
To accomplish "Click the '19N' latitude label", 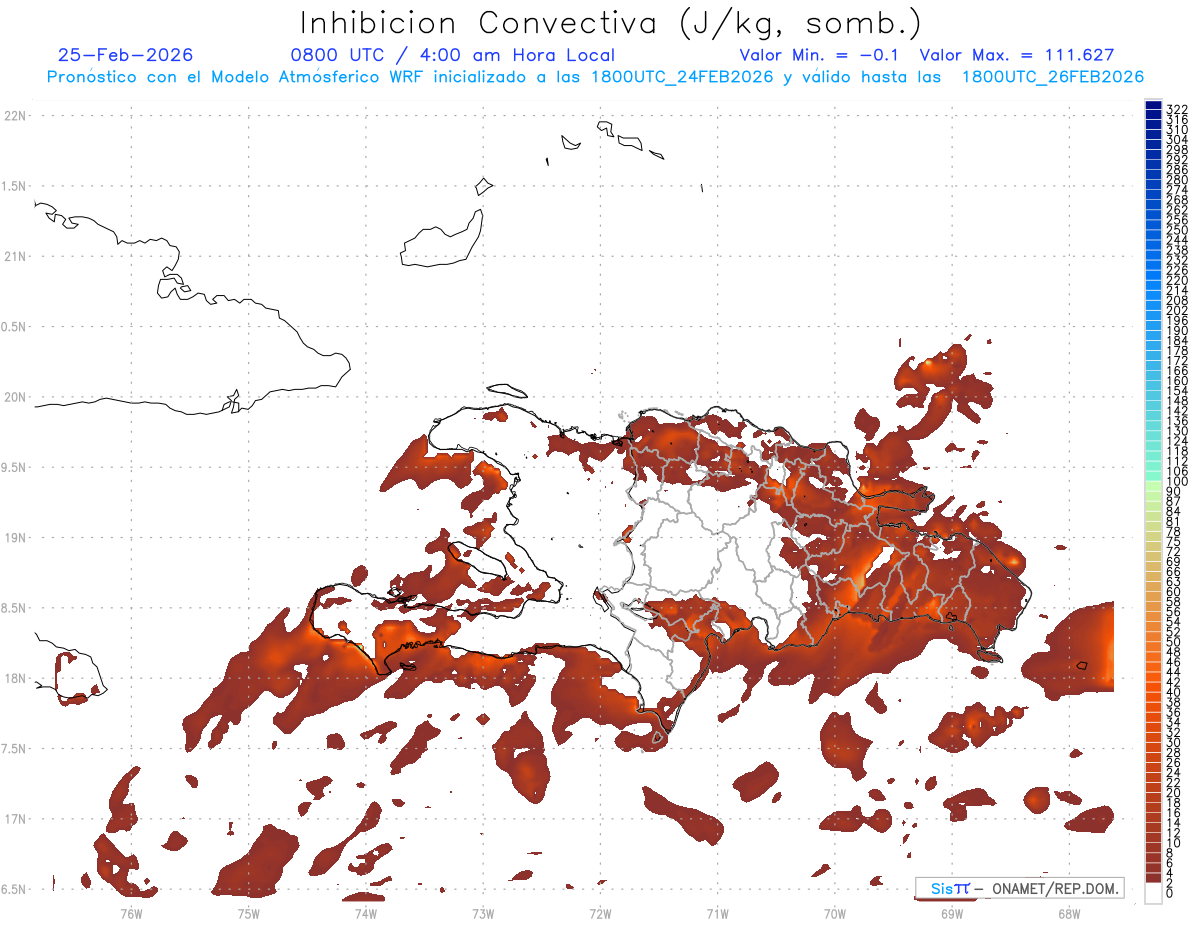I will pos(15,538).
